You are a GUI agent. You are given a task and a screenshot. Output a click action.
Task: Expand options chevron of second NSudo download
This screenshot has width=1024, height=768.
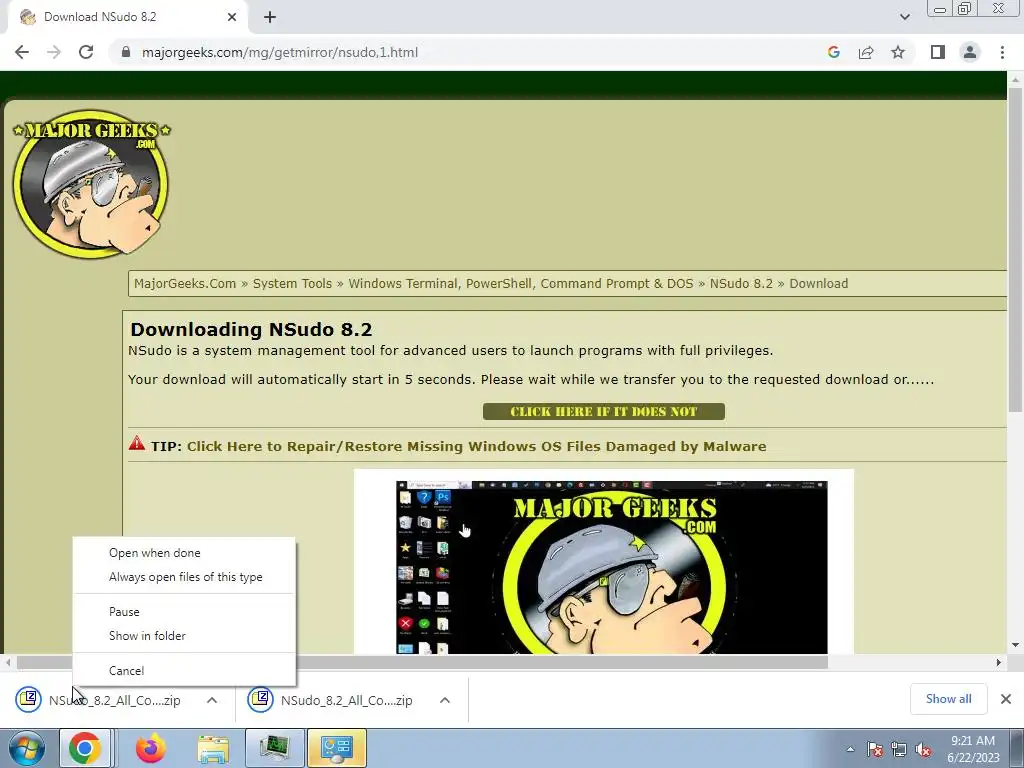pos(445,700)
